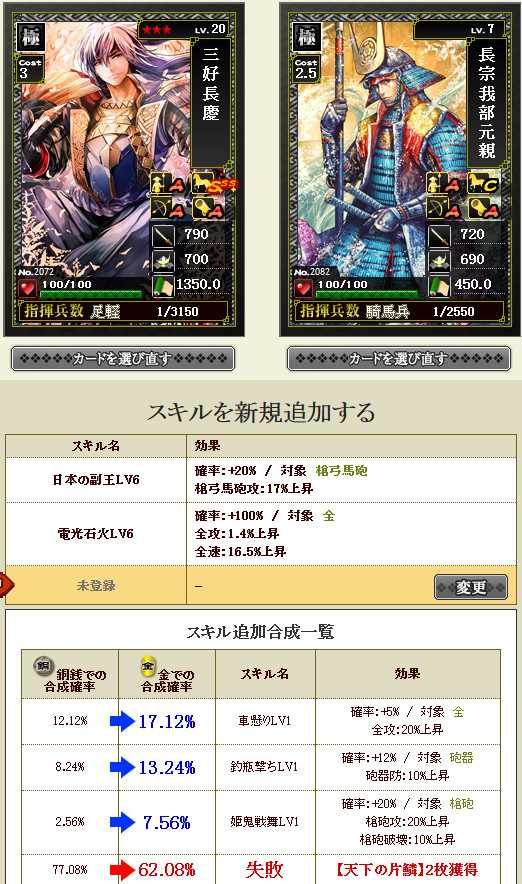Click the blue arrow beside 17.12%

pos(122,721)
